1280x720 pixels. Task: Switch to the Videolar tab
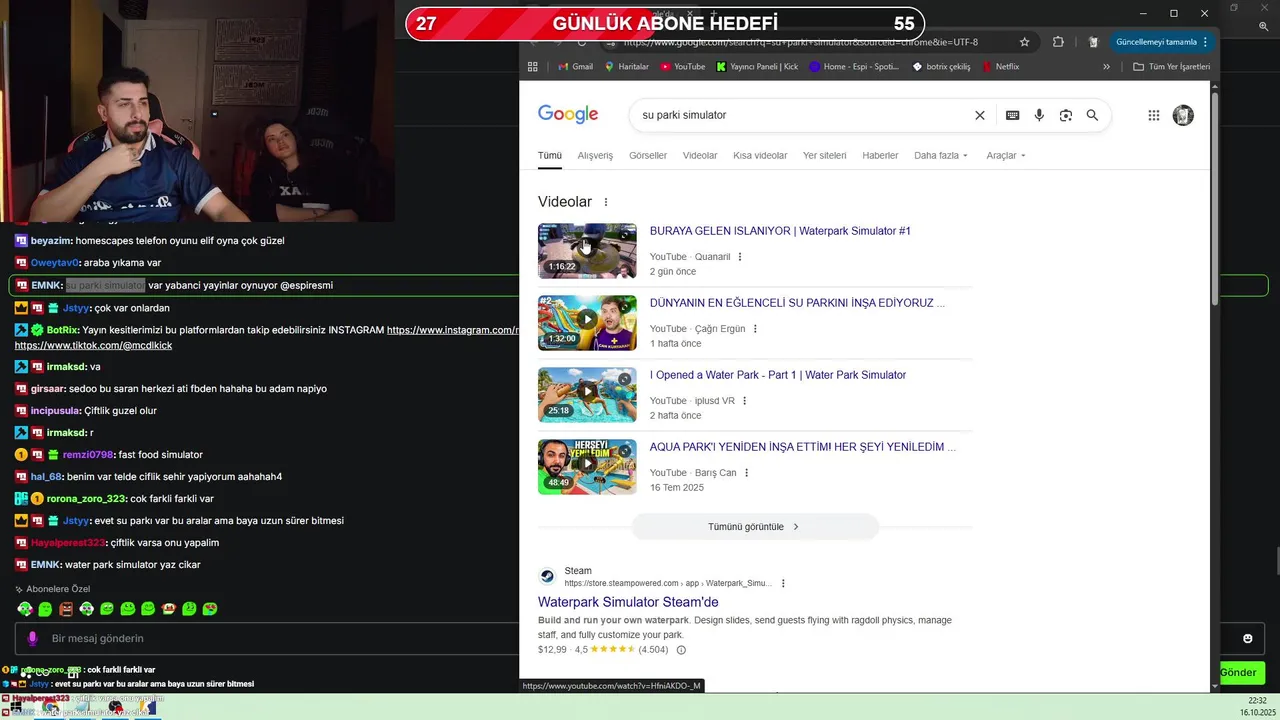[x=700, y=156]
